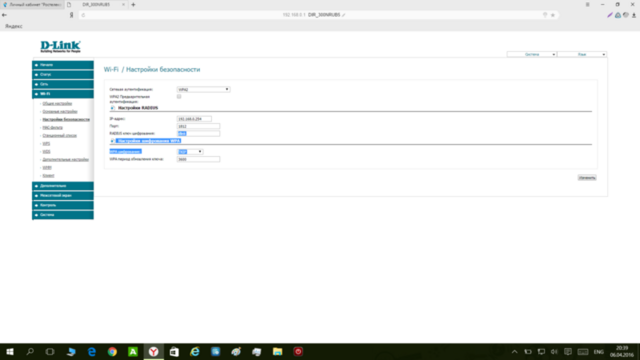Open the MAC-фильтр link under Wi-Fi
The height and width of the screenshot is (360, 640).
pyautogui.click(x=53, y=128)
